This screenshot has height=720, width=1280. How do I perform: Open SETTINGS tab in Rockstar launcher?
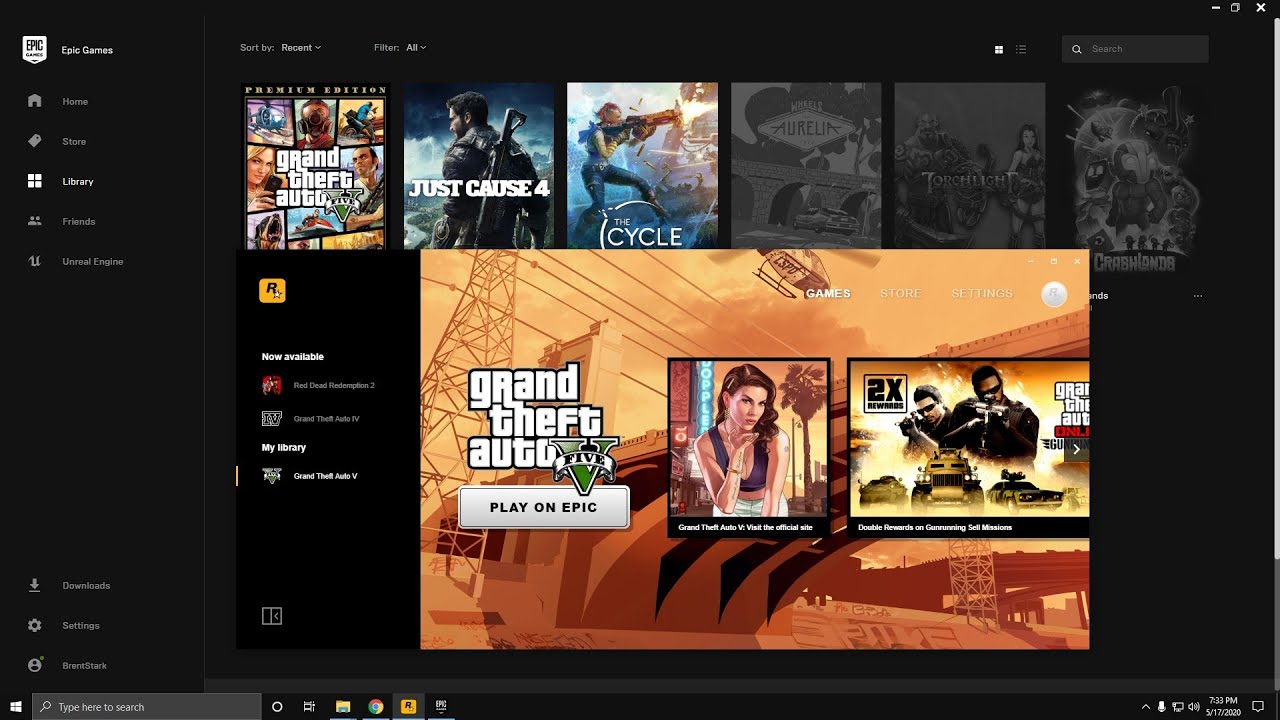click(x=982, y=293)
